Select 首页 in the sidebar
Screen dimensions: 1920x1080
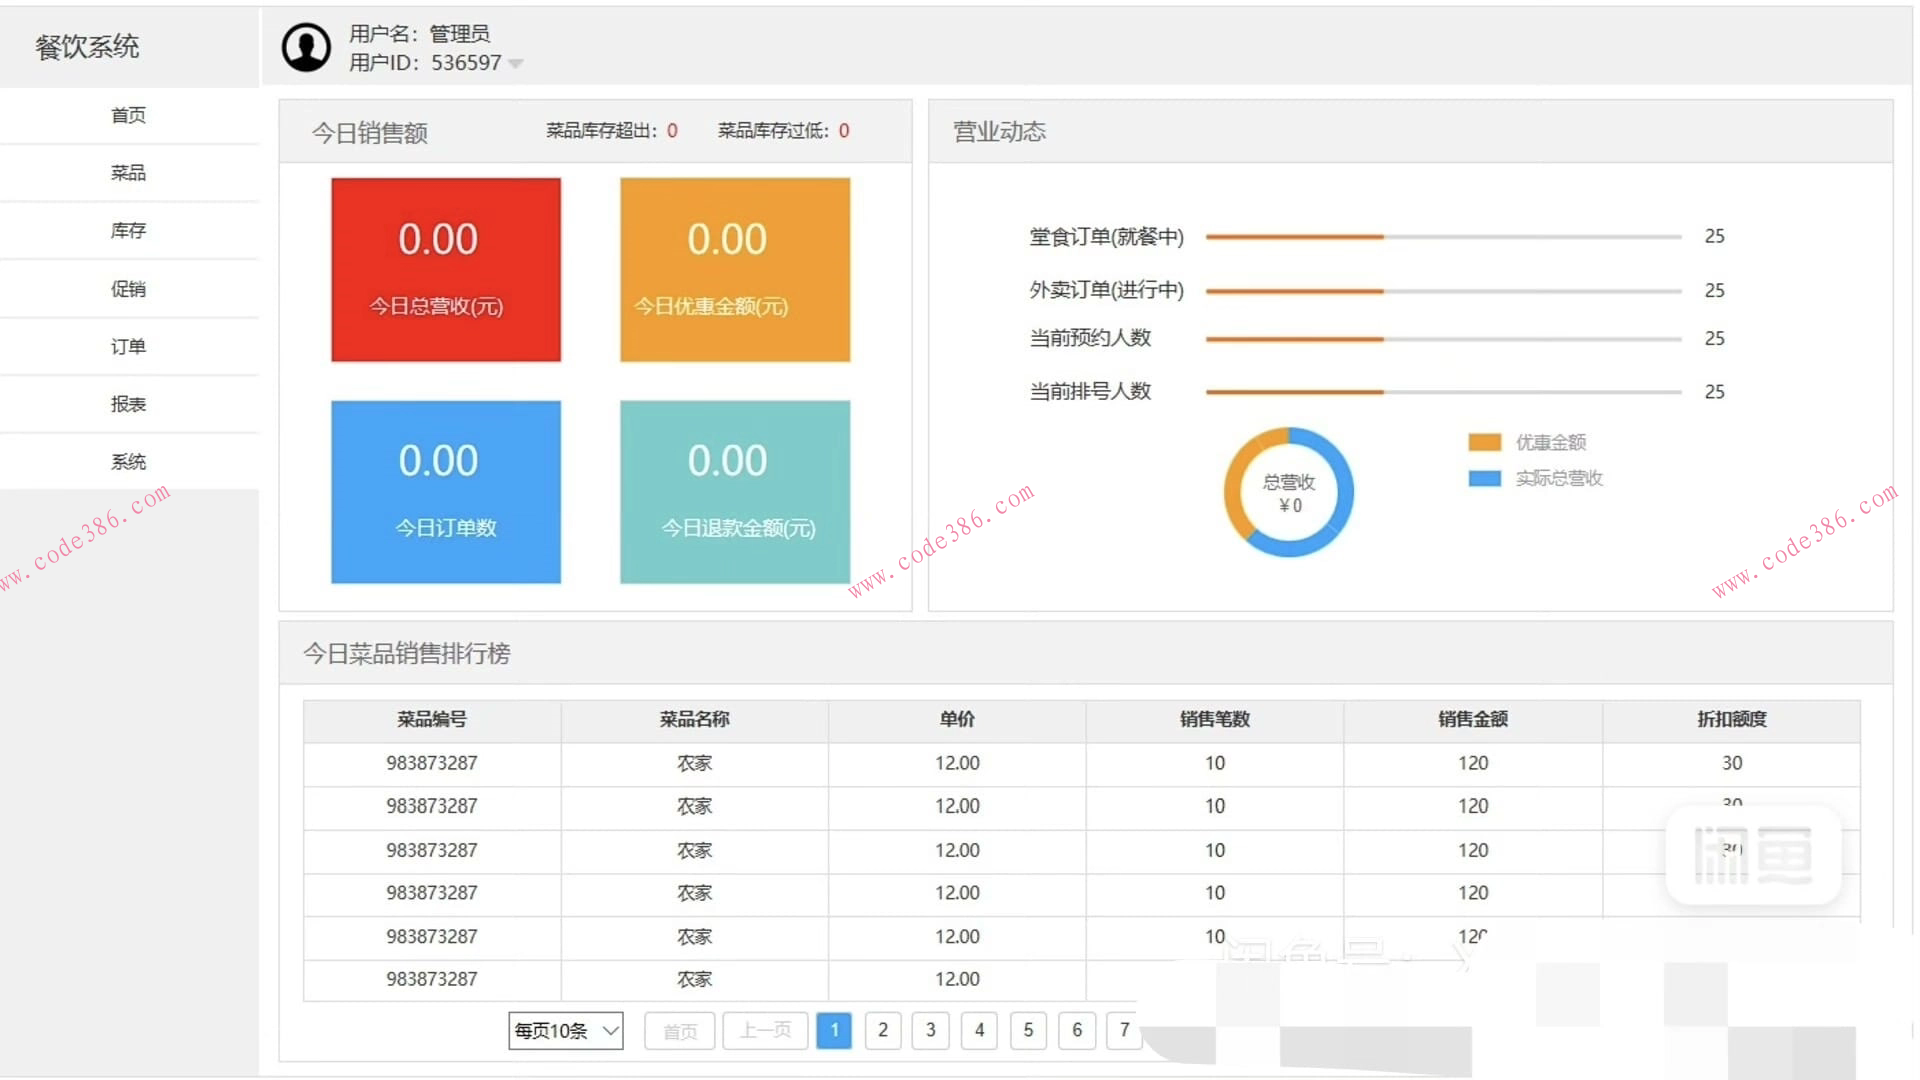click(x=129, y=114)
